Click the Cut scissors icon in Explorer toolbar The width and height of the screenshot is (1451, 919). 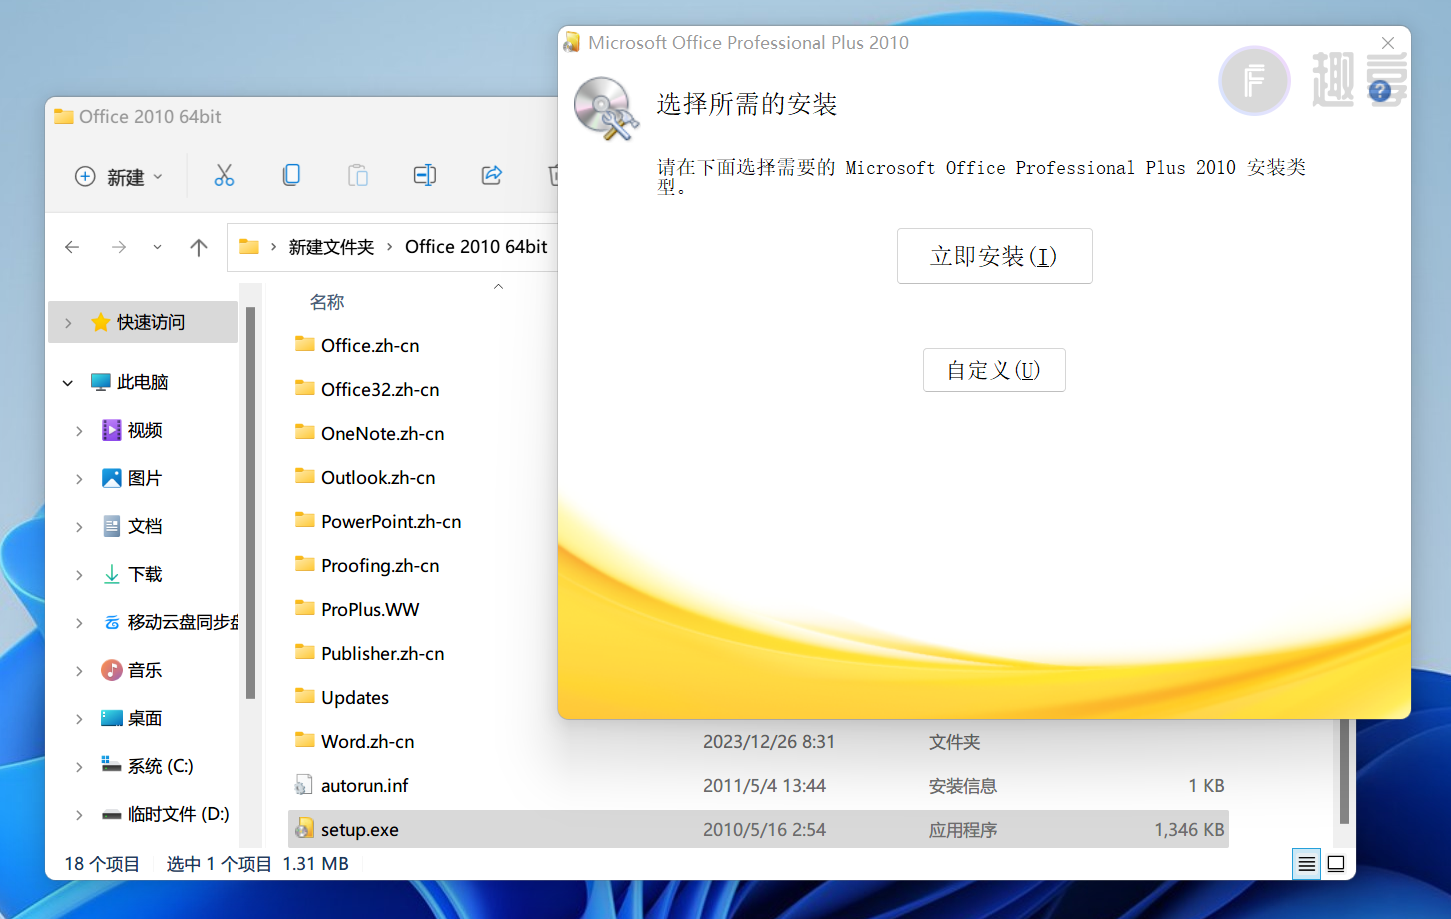coord(224,176)
